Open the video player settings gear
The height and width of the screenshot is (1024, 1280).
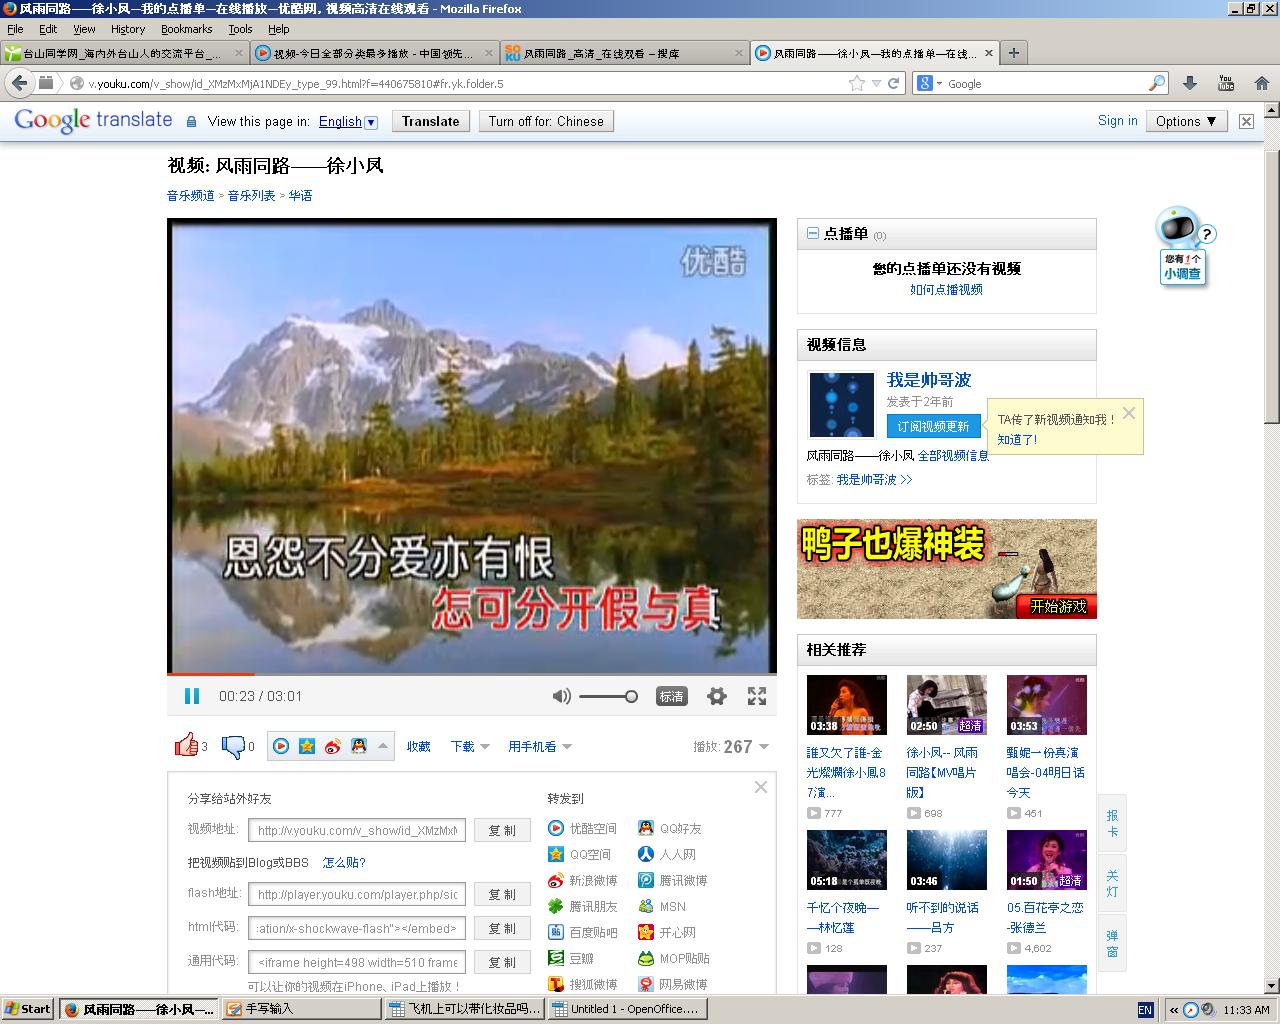717,696
